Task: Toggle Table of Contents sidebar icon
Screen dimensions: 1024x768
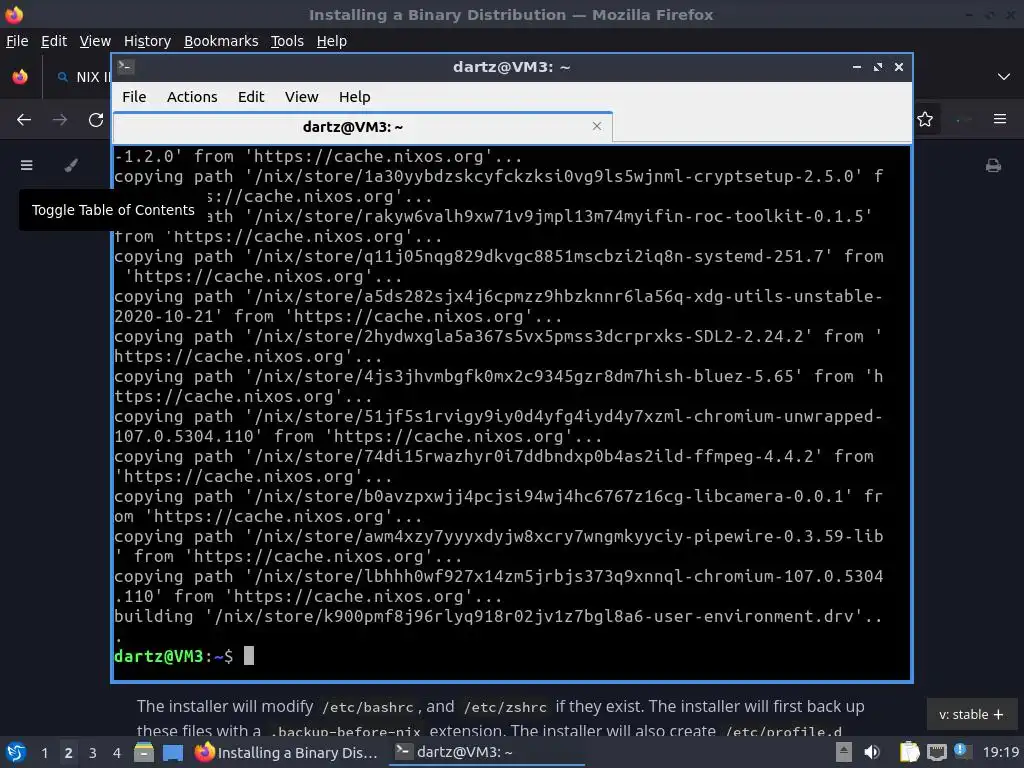Action: tap(27, 165)
